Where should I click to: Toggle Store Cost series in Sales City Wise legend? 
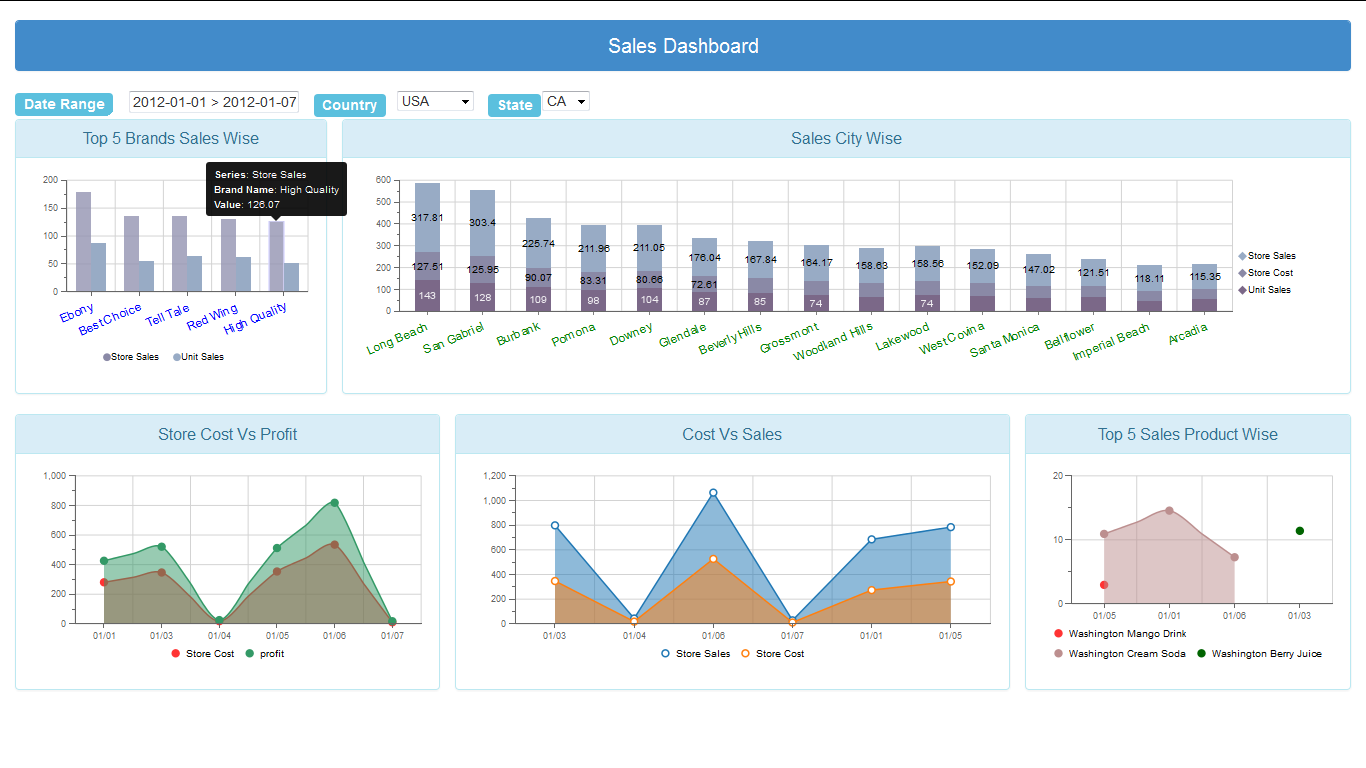click(x=1242, y=273)
